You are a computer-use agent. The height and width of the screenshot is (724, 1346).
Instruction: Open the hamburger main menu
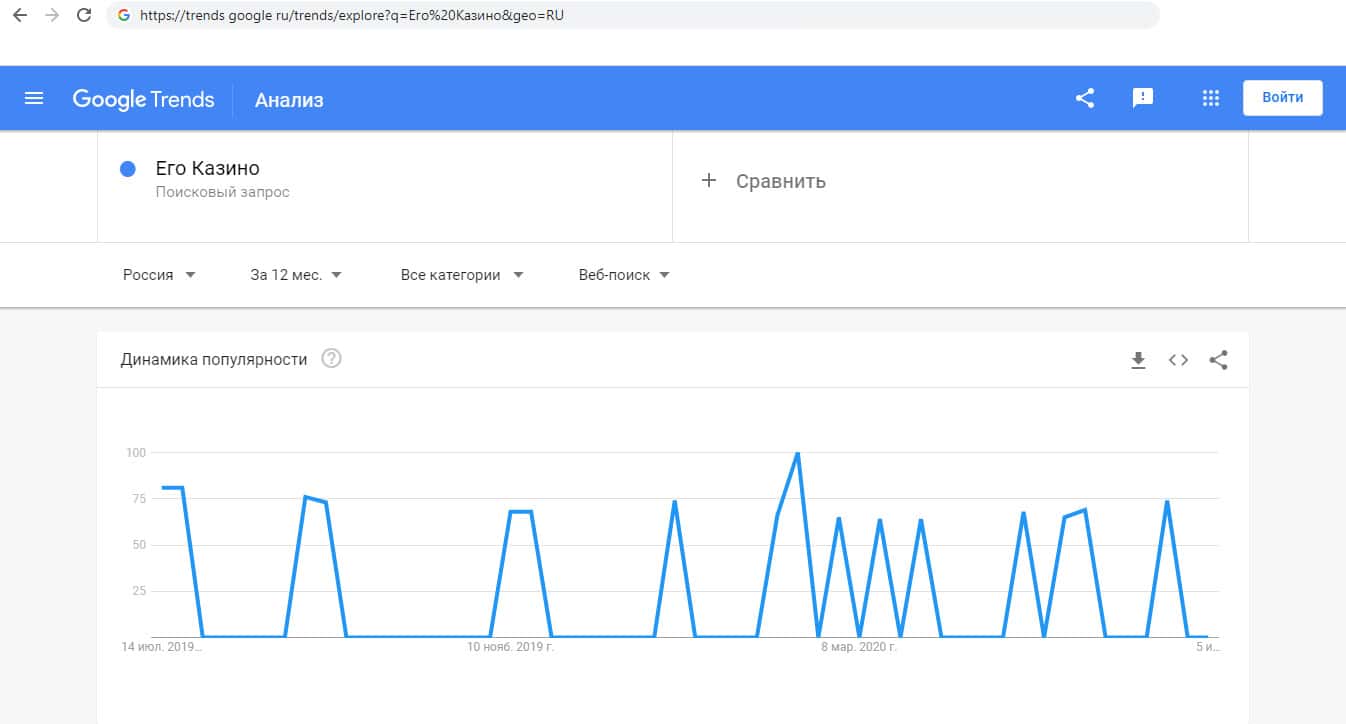pyautogui.click(x=34, y=98)
